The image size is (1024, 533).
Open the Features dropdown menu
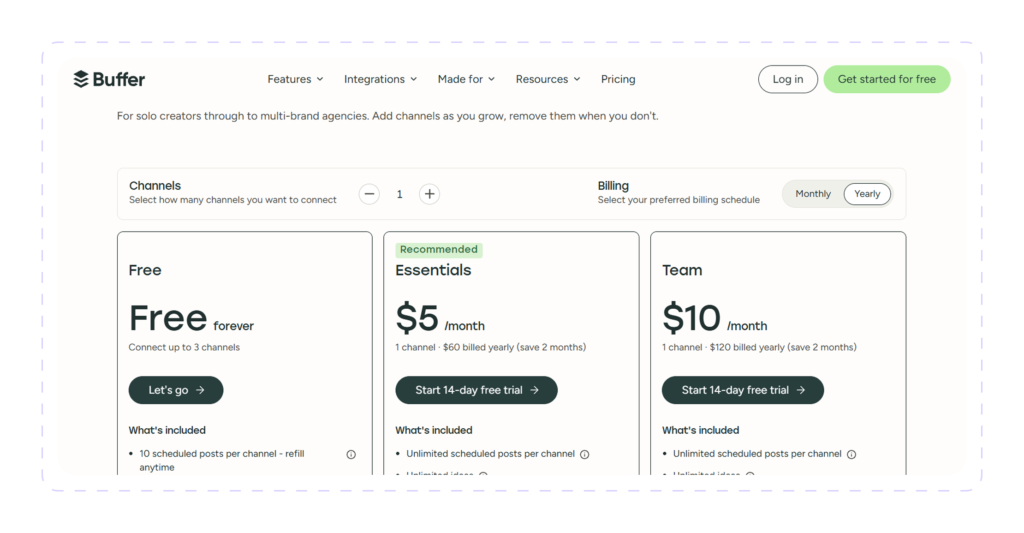coord(295,79)
